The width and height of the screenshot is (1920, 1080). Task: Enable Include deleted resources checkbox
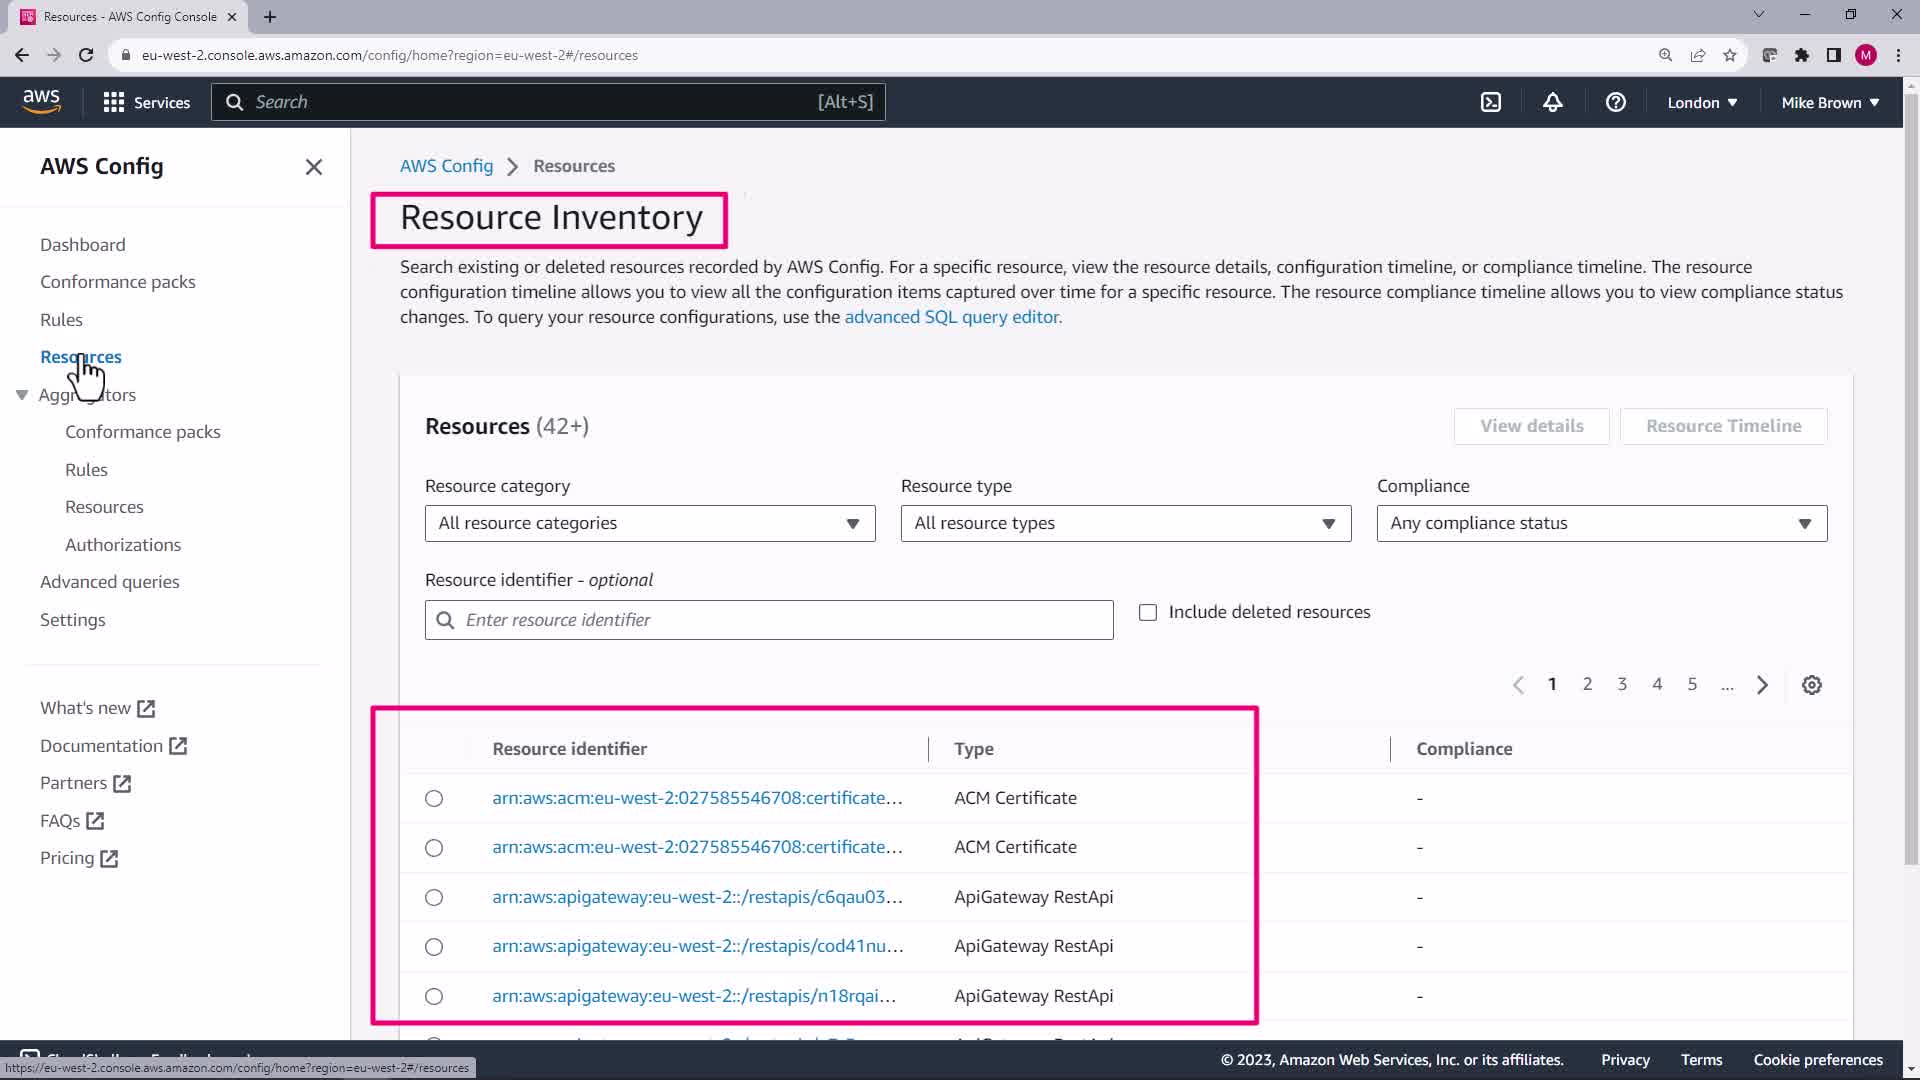click(1148, 612)
